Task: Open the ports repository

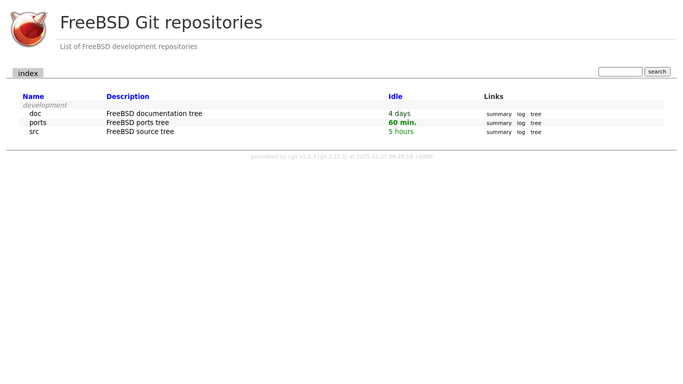Action: pos(37,123)
